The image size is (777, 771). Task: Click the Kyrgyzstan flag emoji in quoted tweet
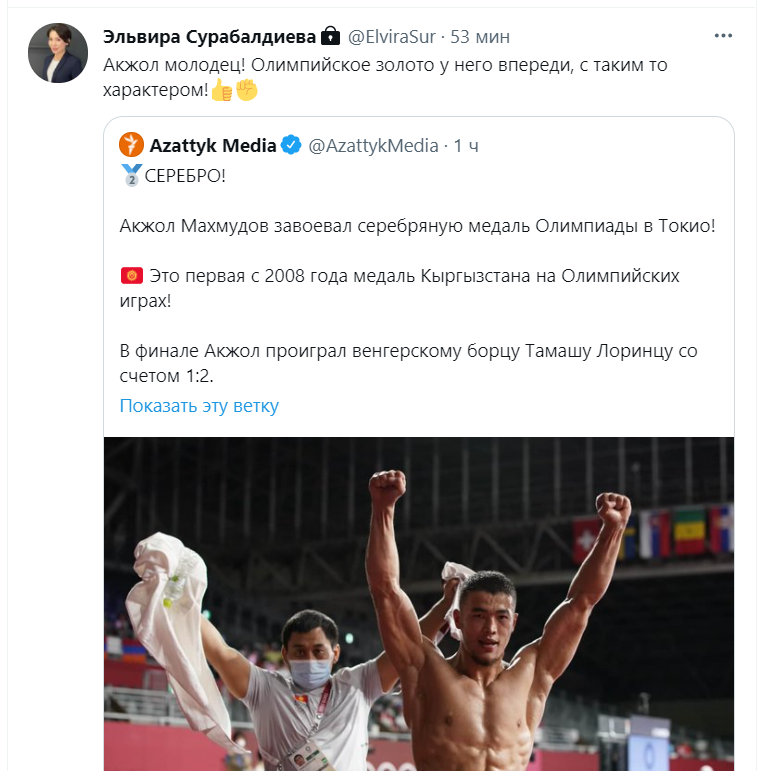point(130,274)
